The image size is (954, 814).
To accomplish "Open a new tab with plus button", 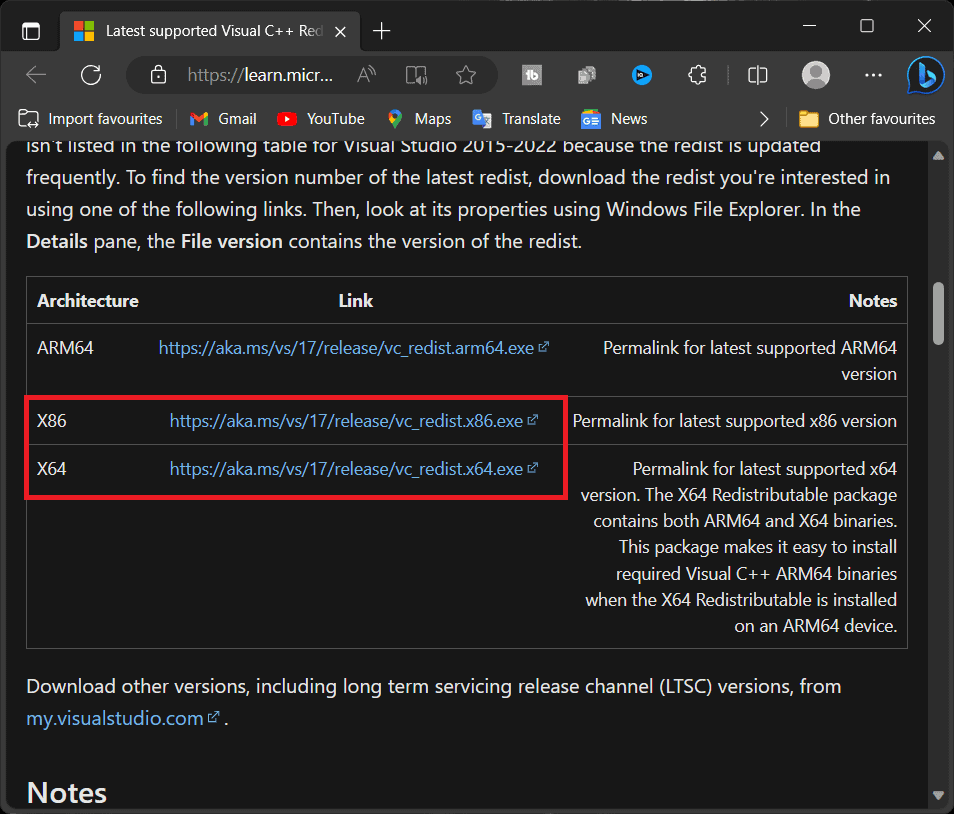I will click(381, 31).
